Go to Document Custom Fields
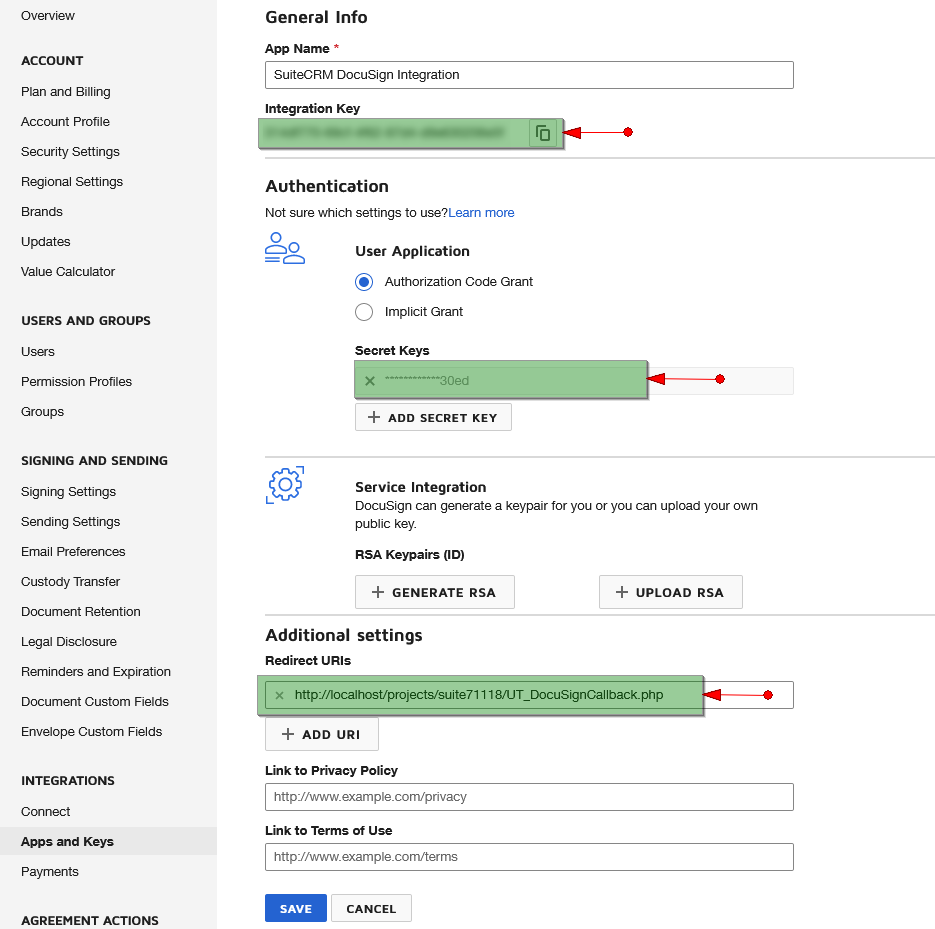The width and height of the screenshot is (935, 929). pos(95,702)
